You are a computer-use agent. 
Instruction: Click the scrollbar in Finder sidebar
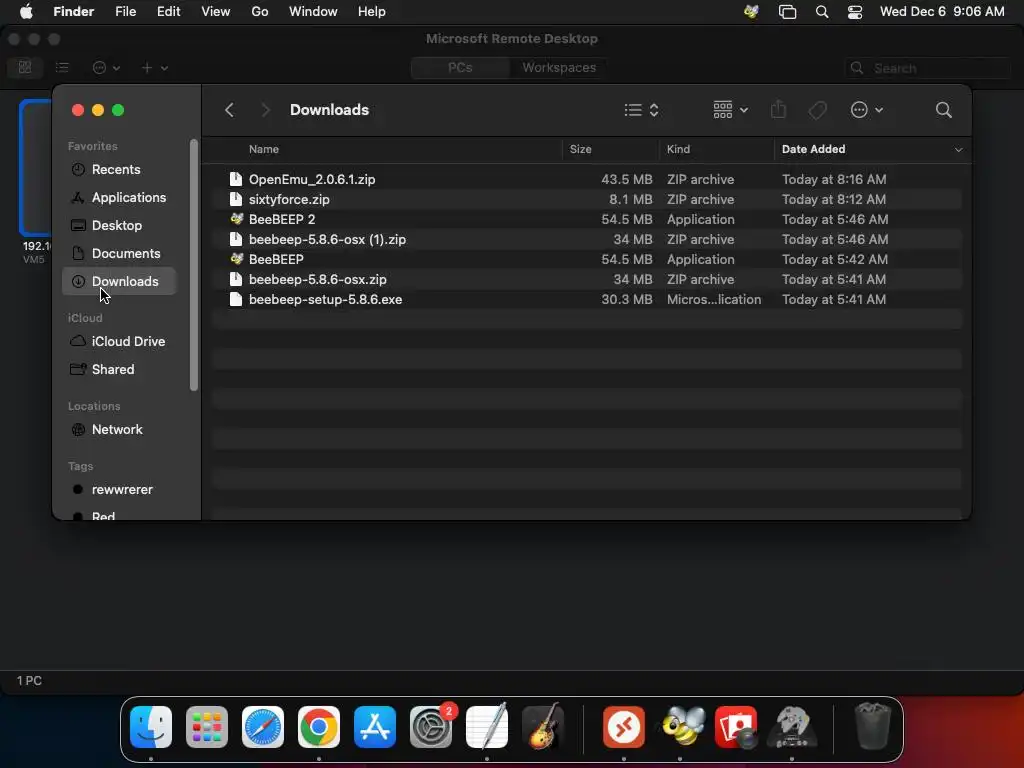193,264
